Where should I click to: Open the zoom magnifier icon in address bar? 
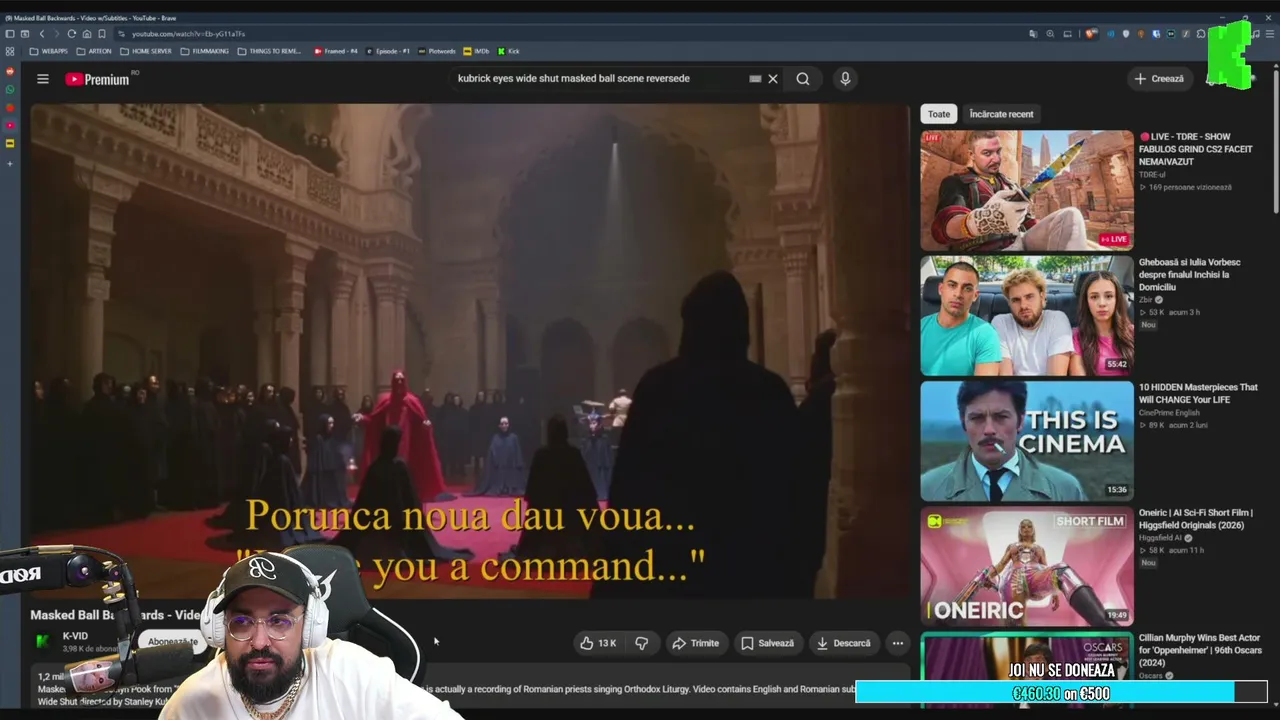point(1050,34)
